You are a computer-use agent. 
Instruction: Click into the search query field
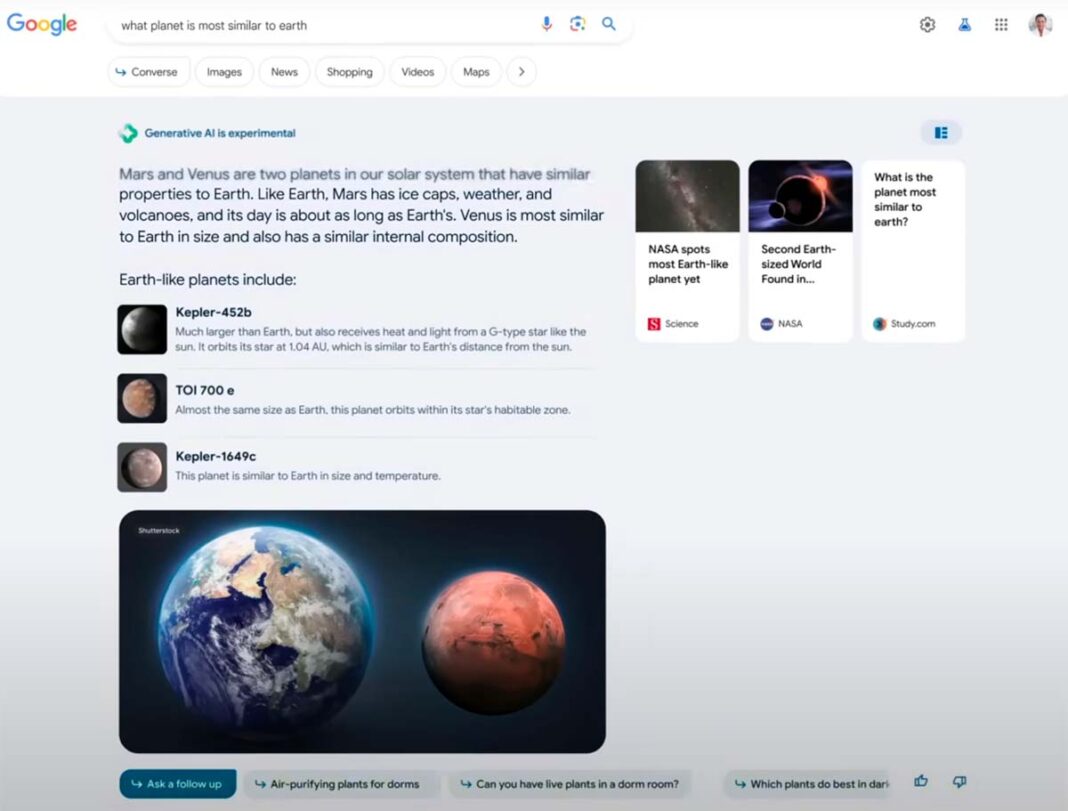click(x=320, y=25)
